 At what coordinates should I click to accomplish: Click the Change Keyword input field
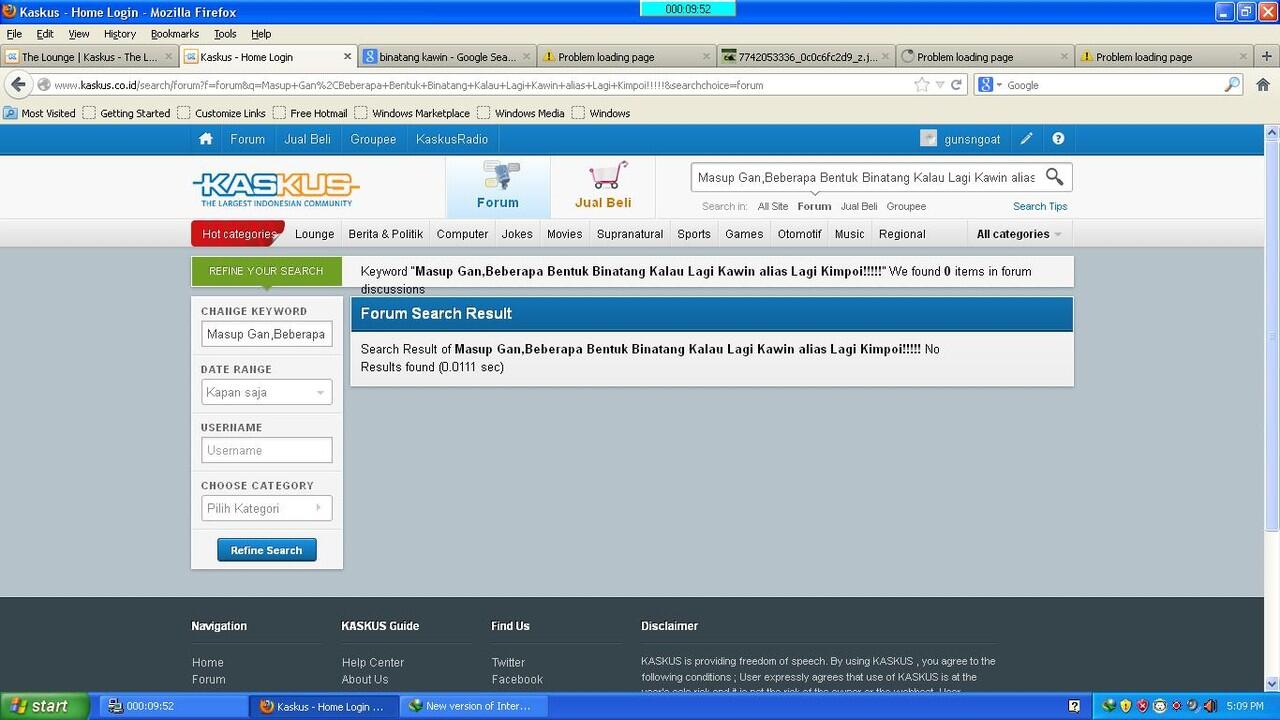267,334
